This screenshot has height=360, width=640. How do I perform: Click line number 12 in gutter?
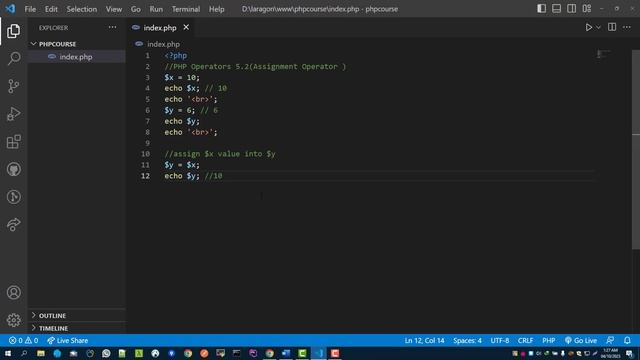(145, 176)
